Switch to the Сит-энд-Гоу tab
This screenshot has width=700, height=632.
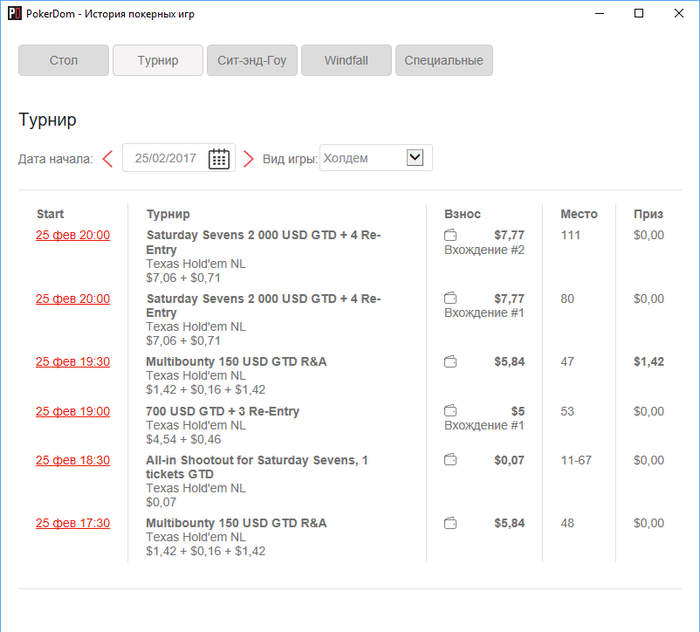[x=252, y=60]
